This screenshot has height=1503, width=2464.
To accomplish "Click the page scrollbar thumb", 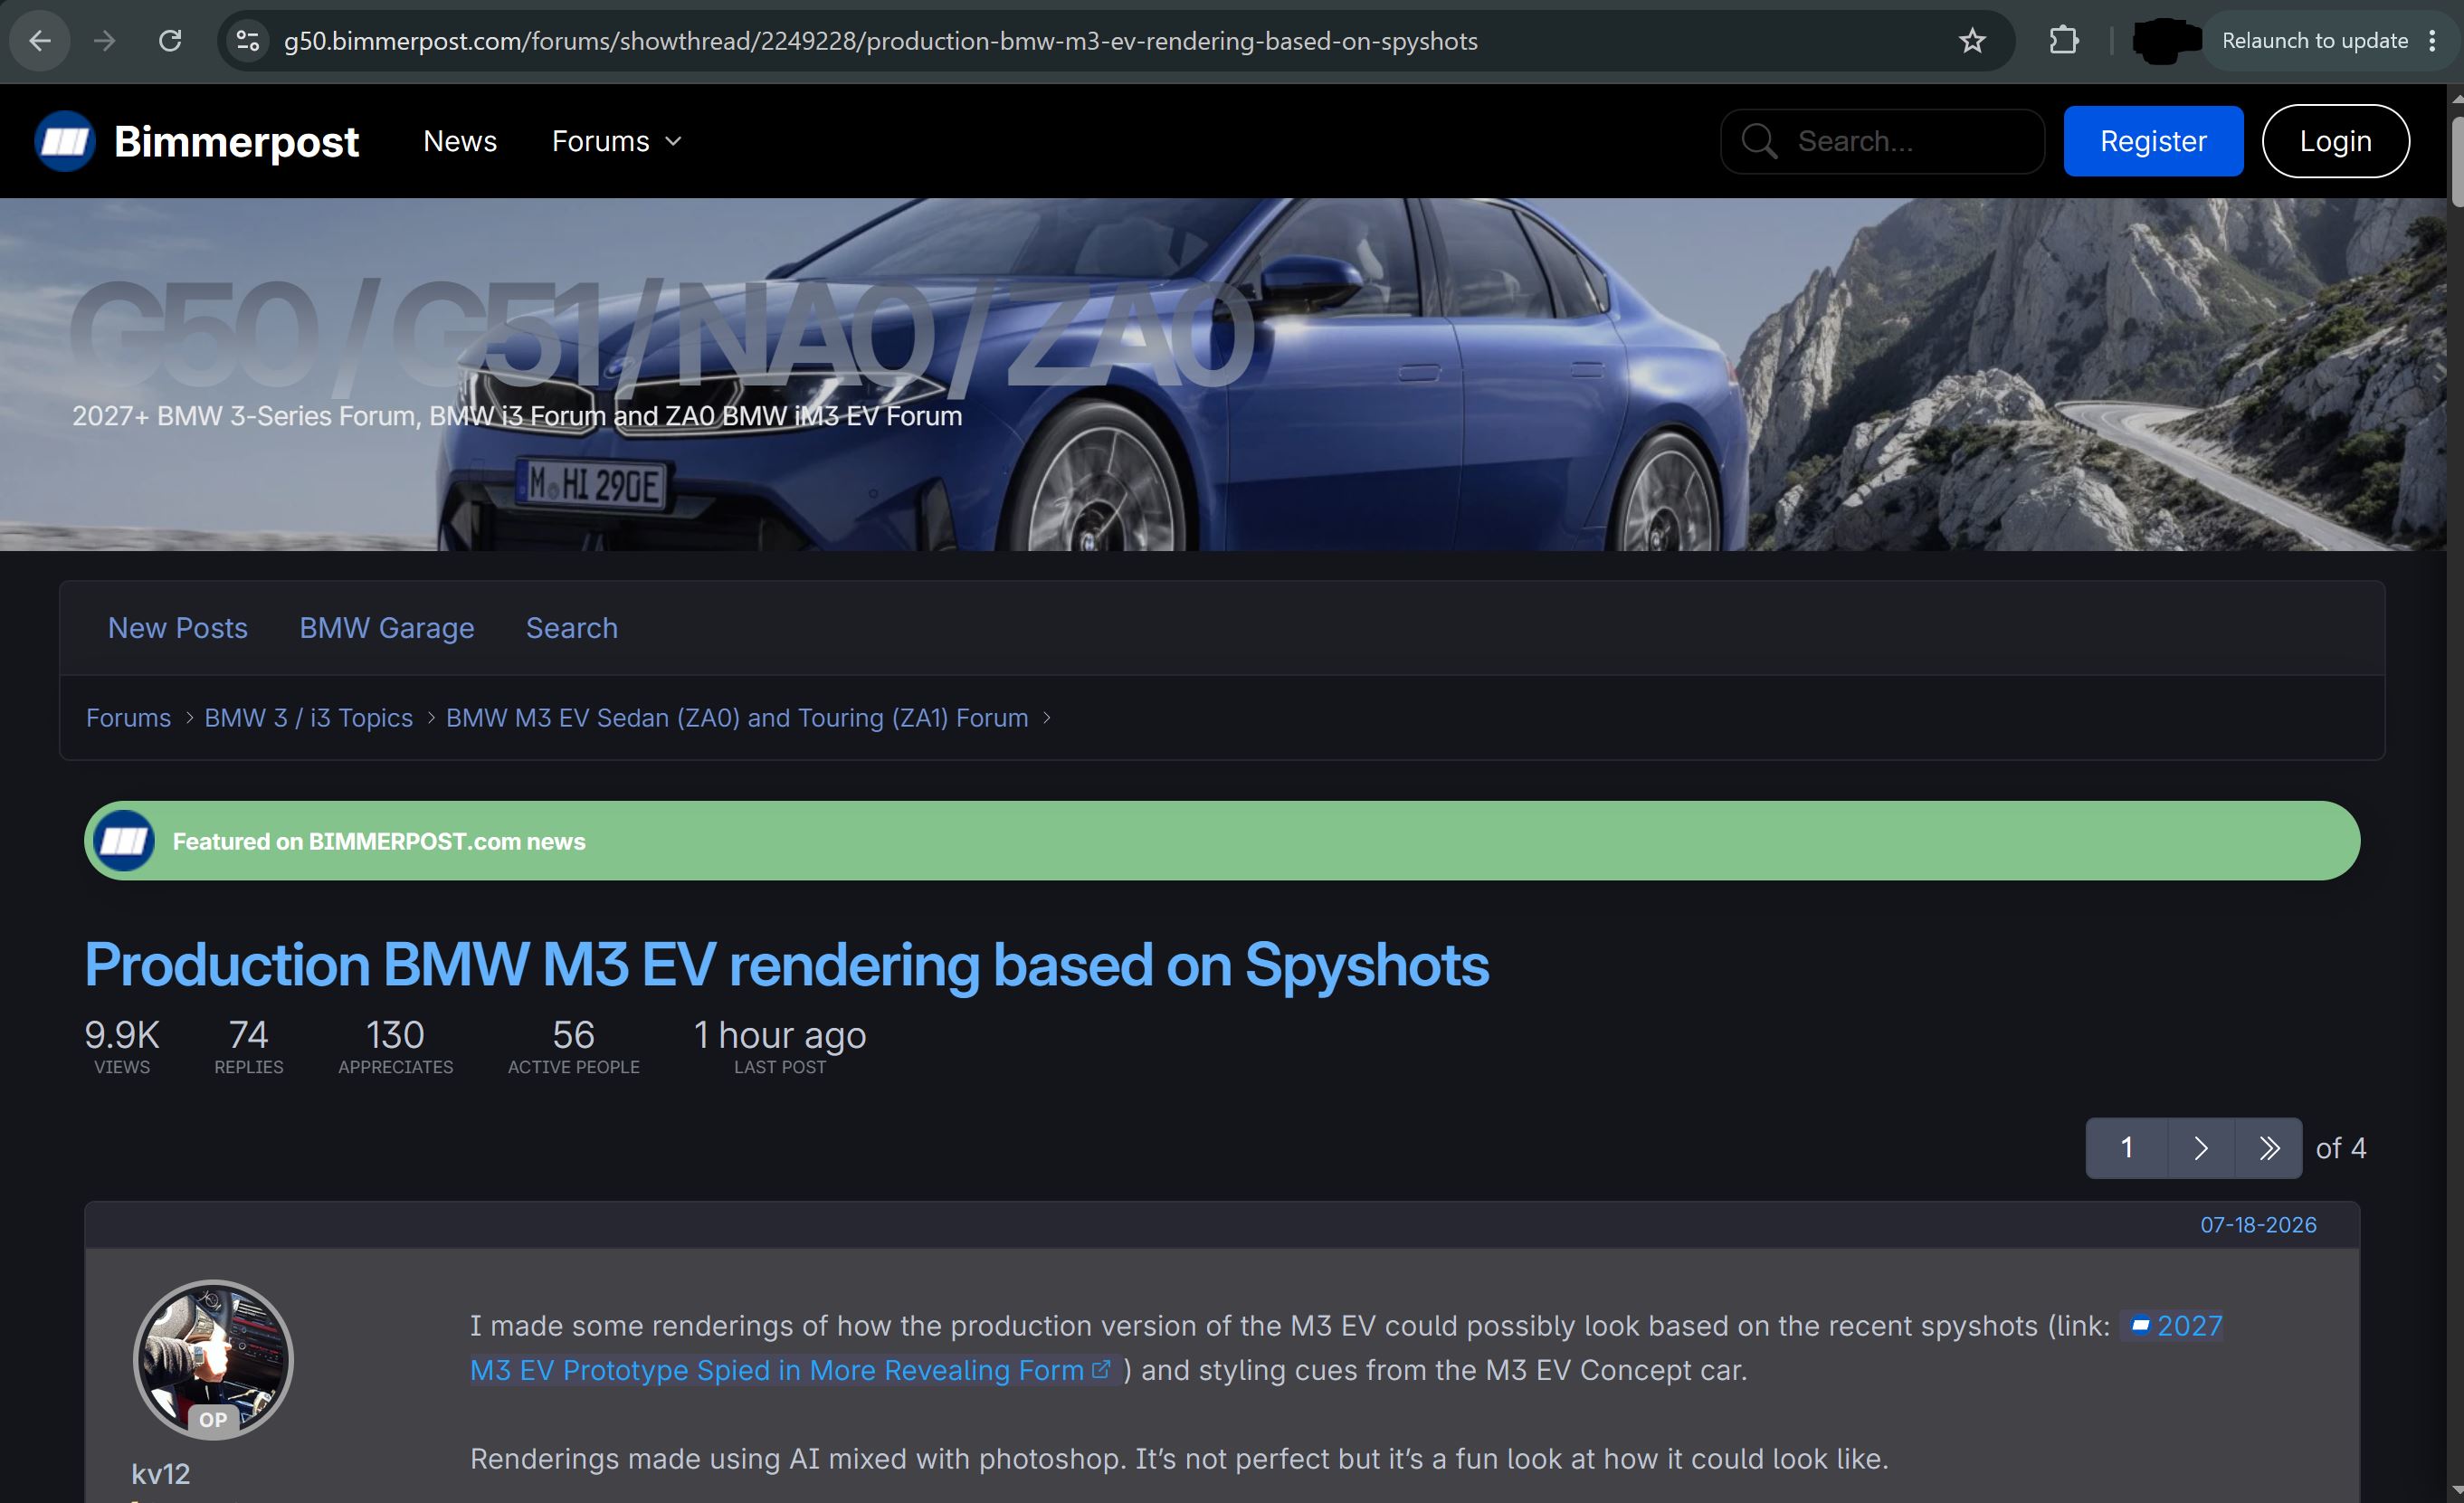I will (2456, 163).
